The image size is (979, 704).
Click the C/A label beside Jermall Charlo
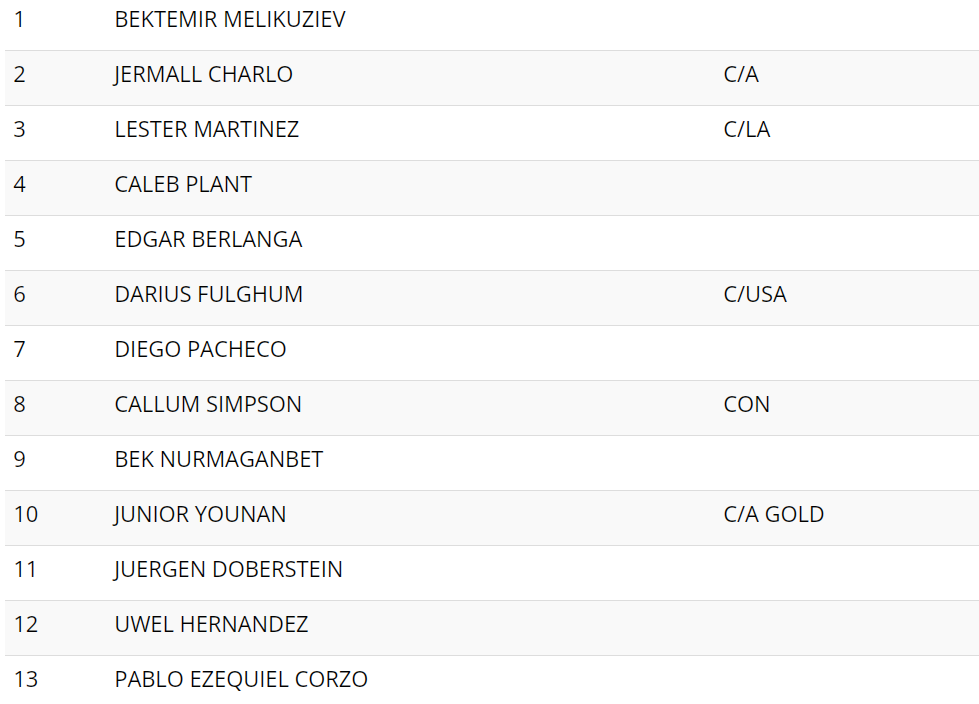click(741, 74)
